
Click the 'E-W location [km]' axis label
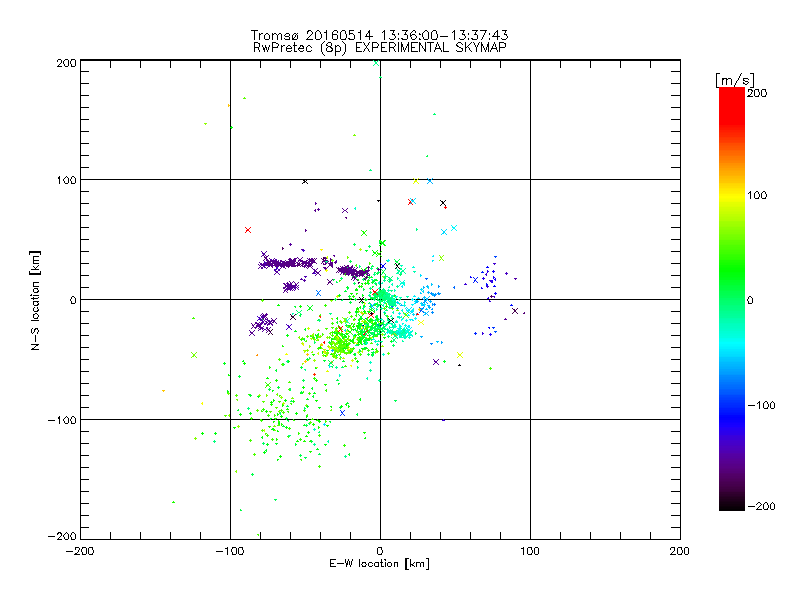[x=379, y=563]
